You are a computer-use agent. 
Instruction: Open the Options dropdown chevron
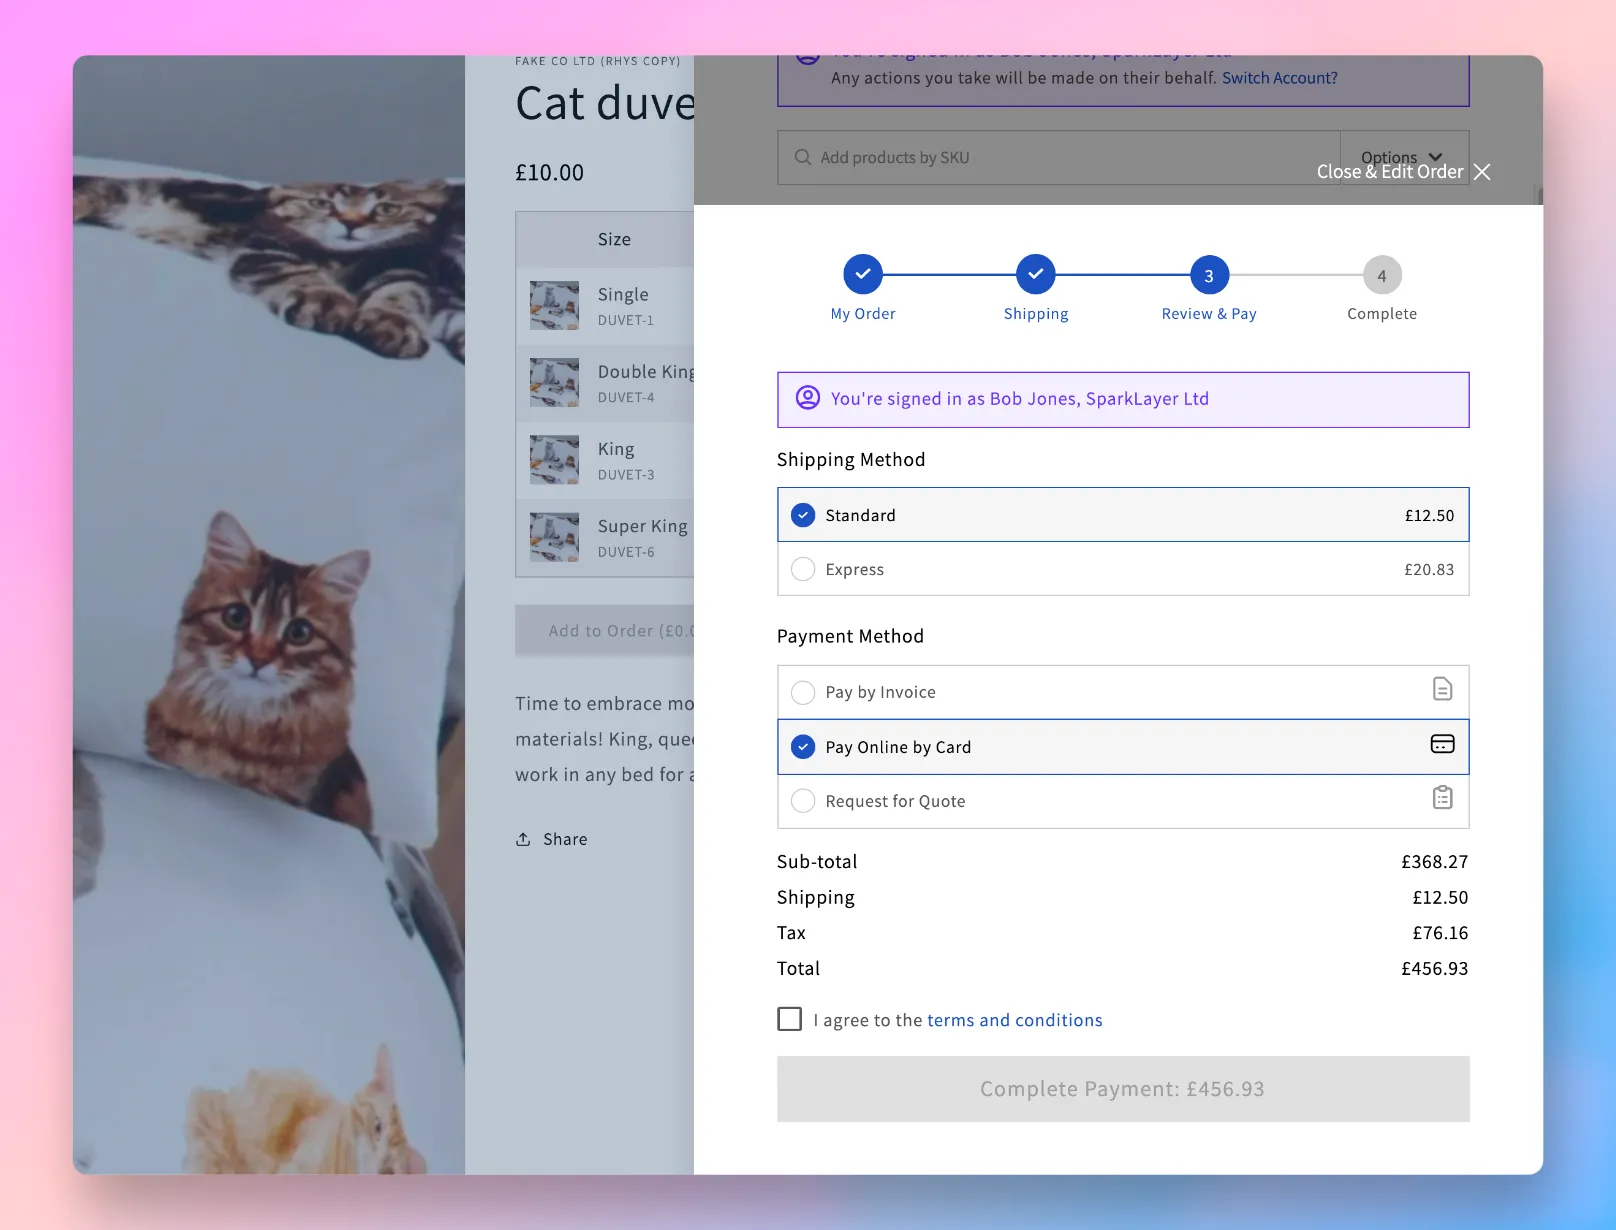(1436, 157)
